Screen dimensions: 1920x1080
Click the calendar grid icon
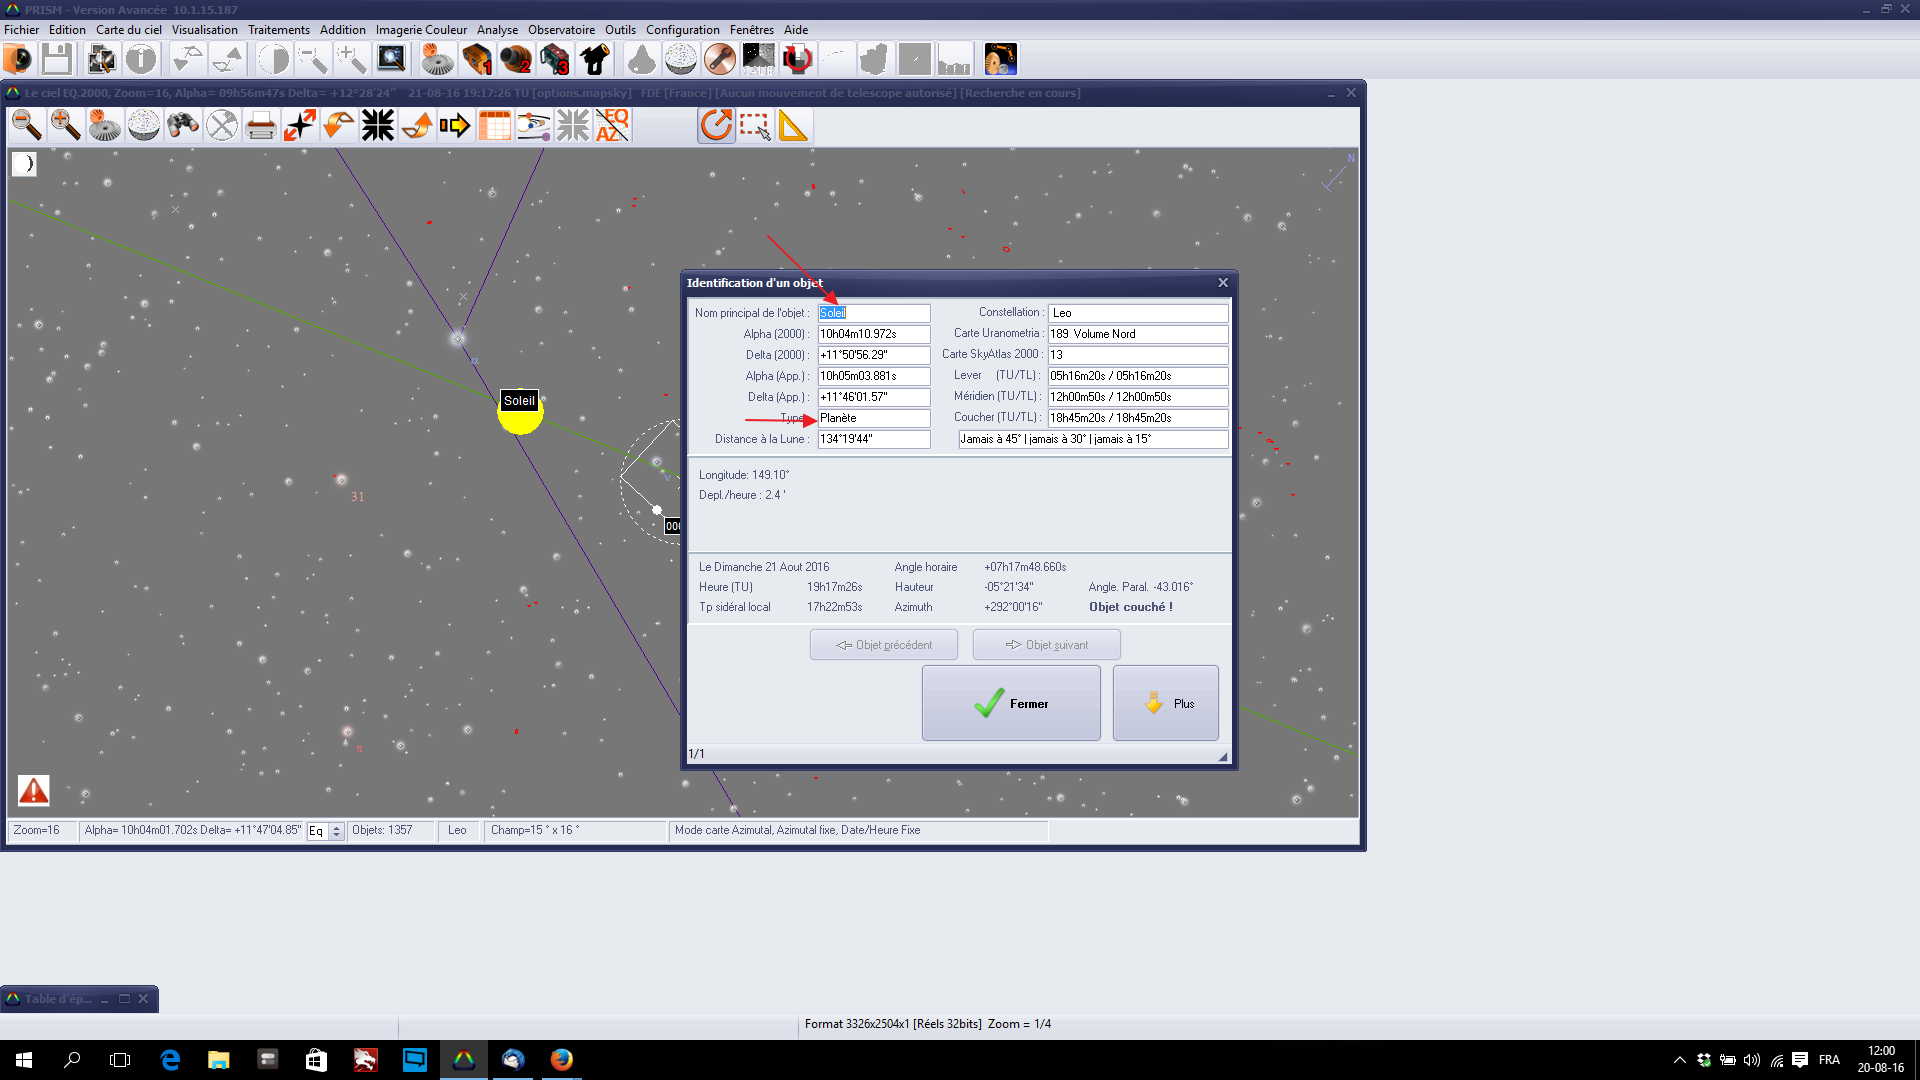click(495, 126)
